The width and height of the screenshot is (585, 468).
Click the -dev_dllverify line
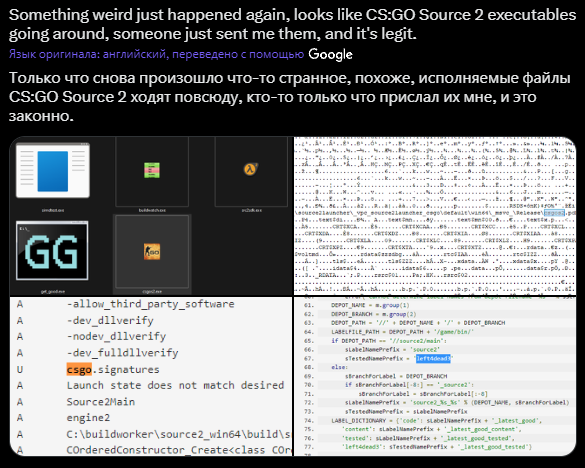110,320
